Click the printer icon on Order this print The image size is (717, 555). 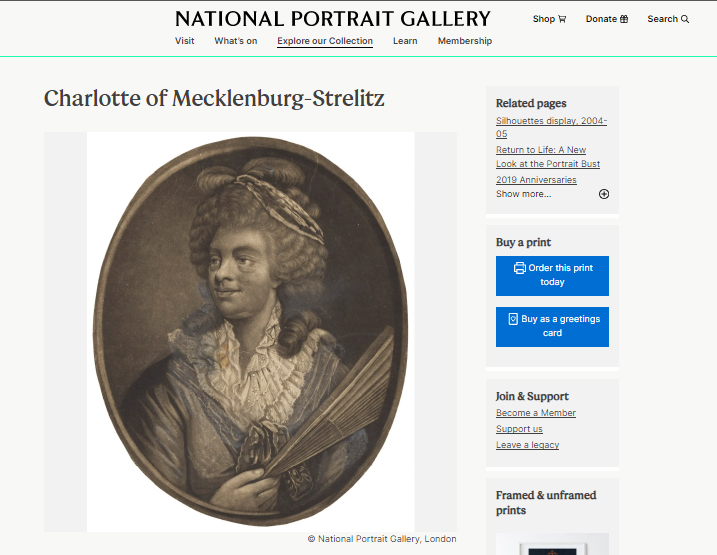tap(519, 268)
